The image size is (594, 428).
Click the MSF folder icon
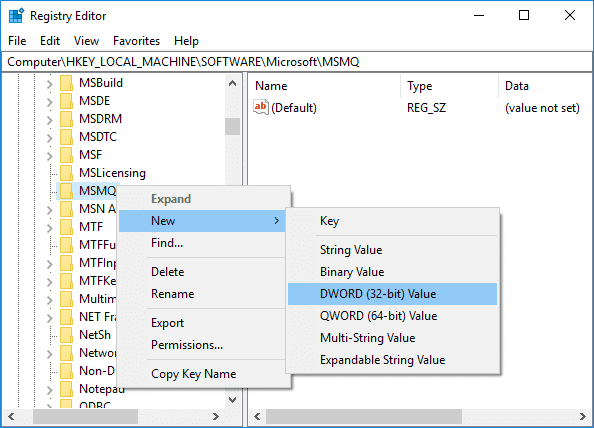pyautogui.click(x=66, y=155)
